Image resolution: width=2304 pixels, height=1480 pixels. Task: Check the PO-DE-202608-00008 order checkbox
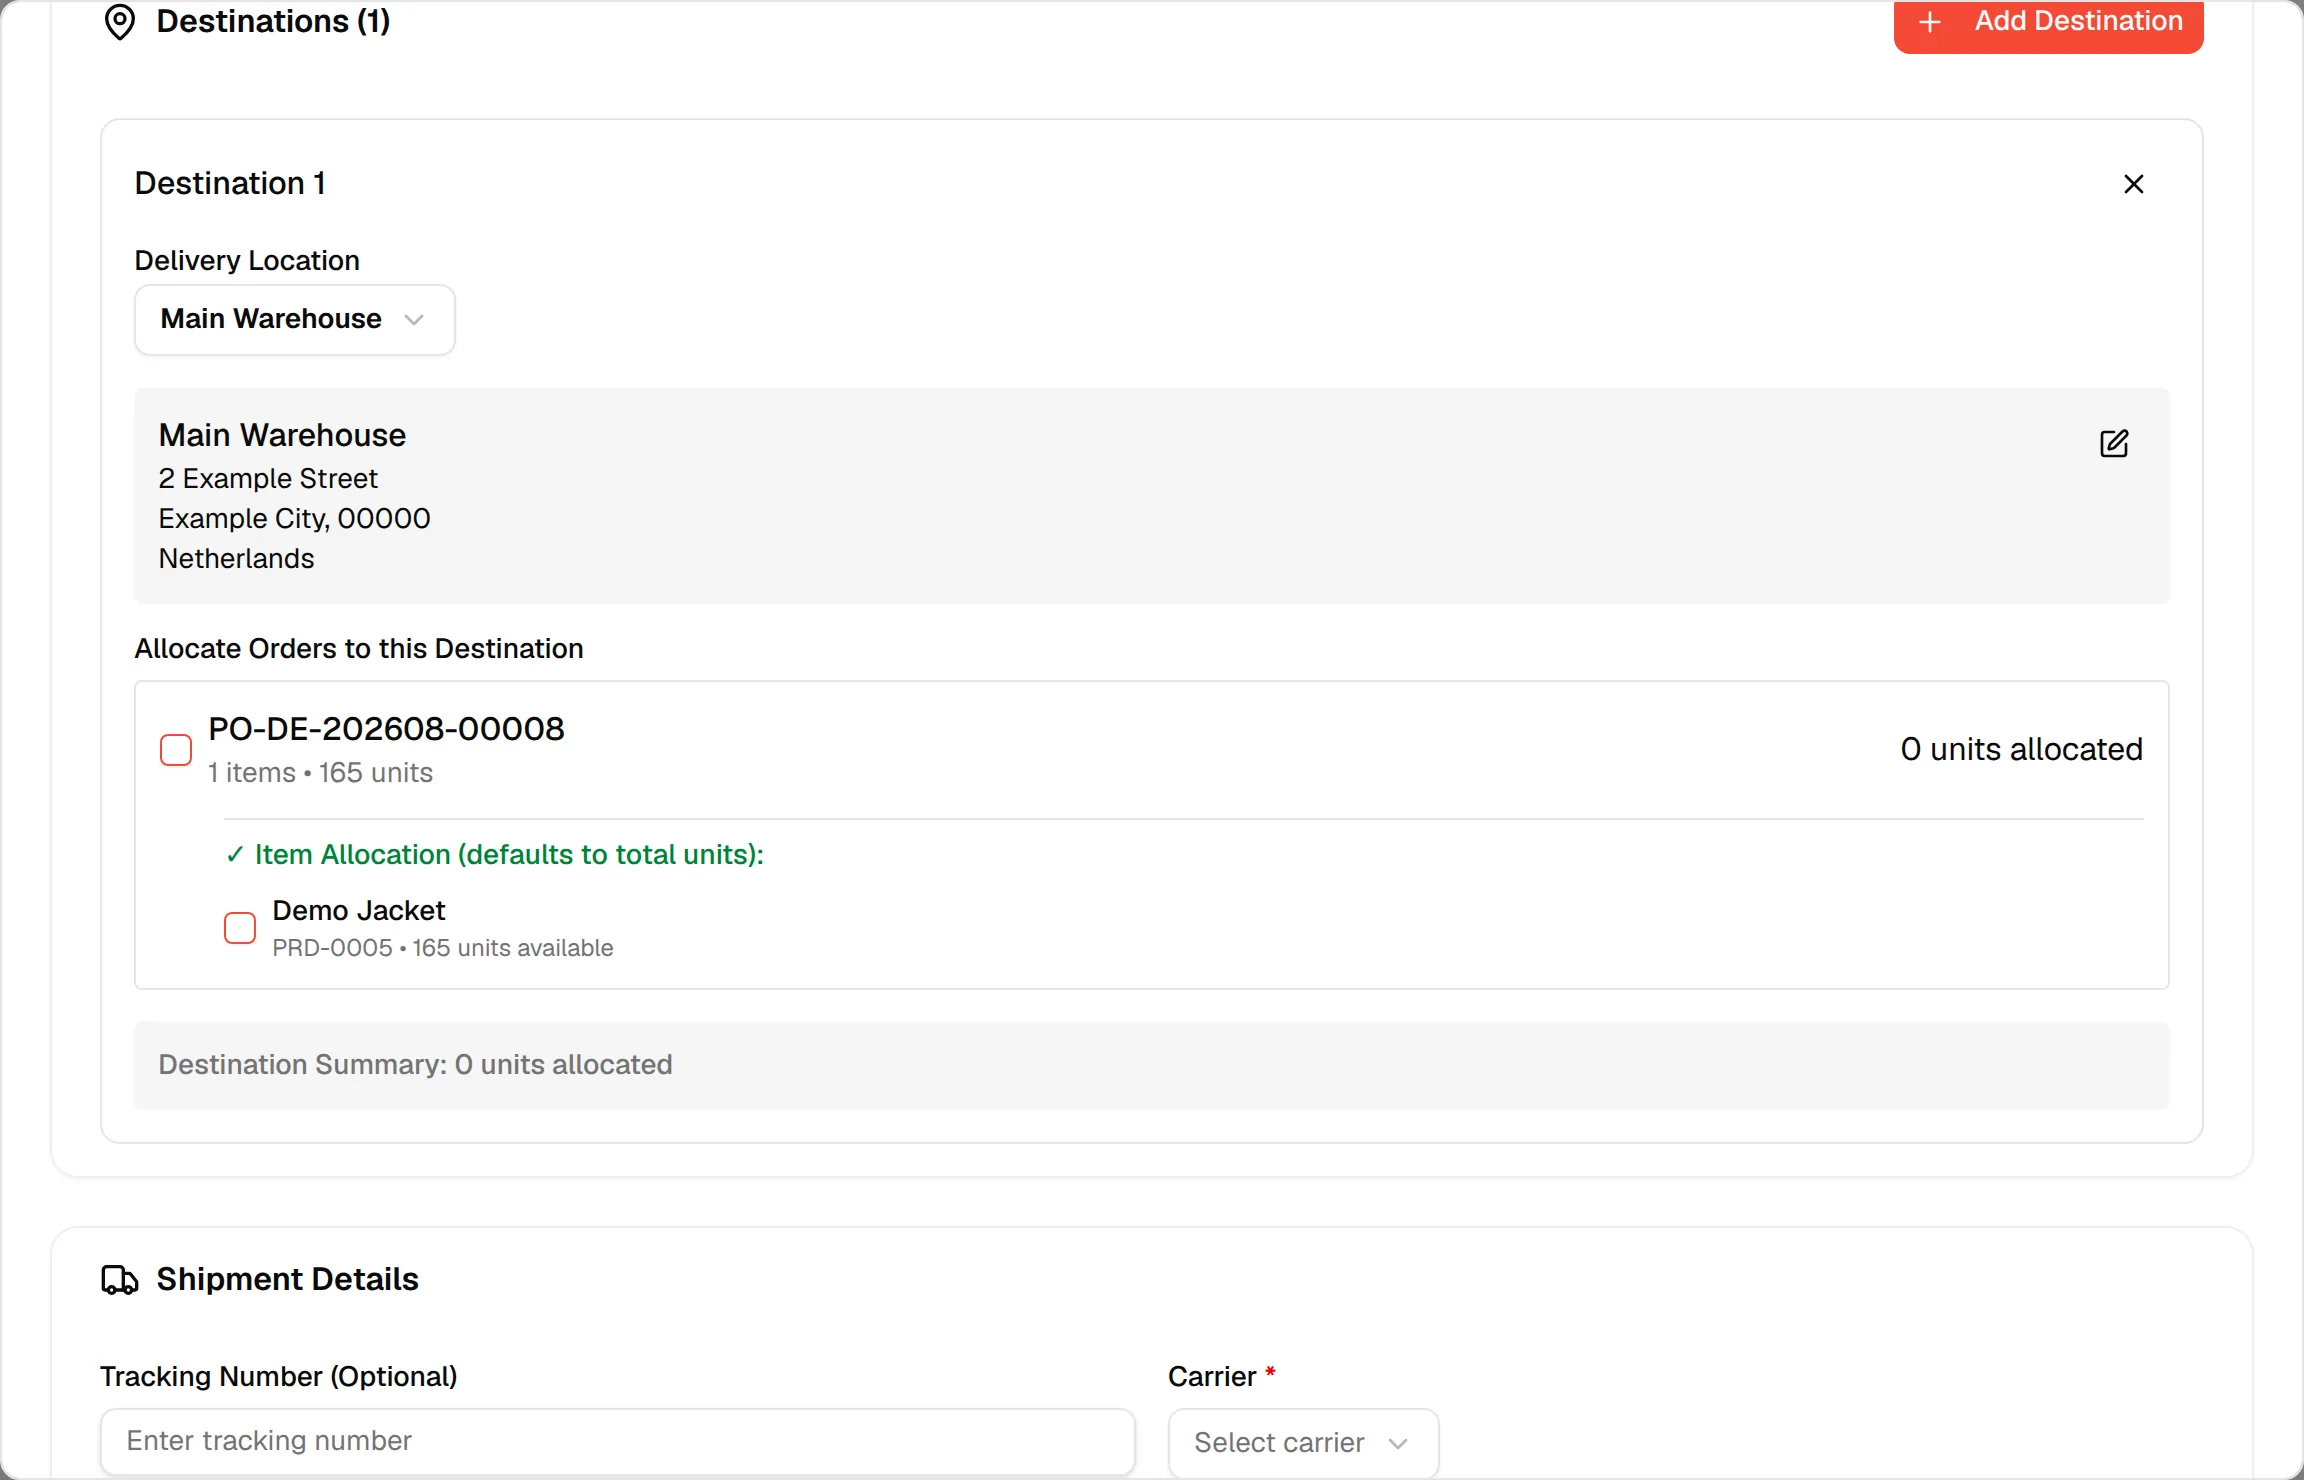[x=176, y=750]
